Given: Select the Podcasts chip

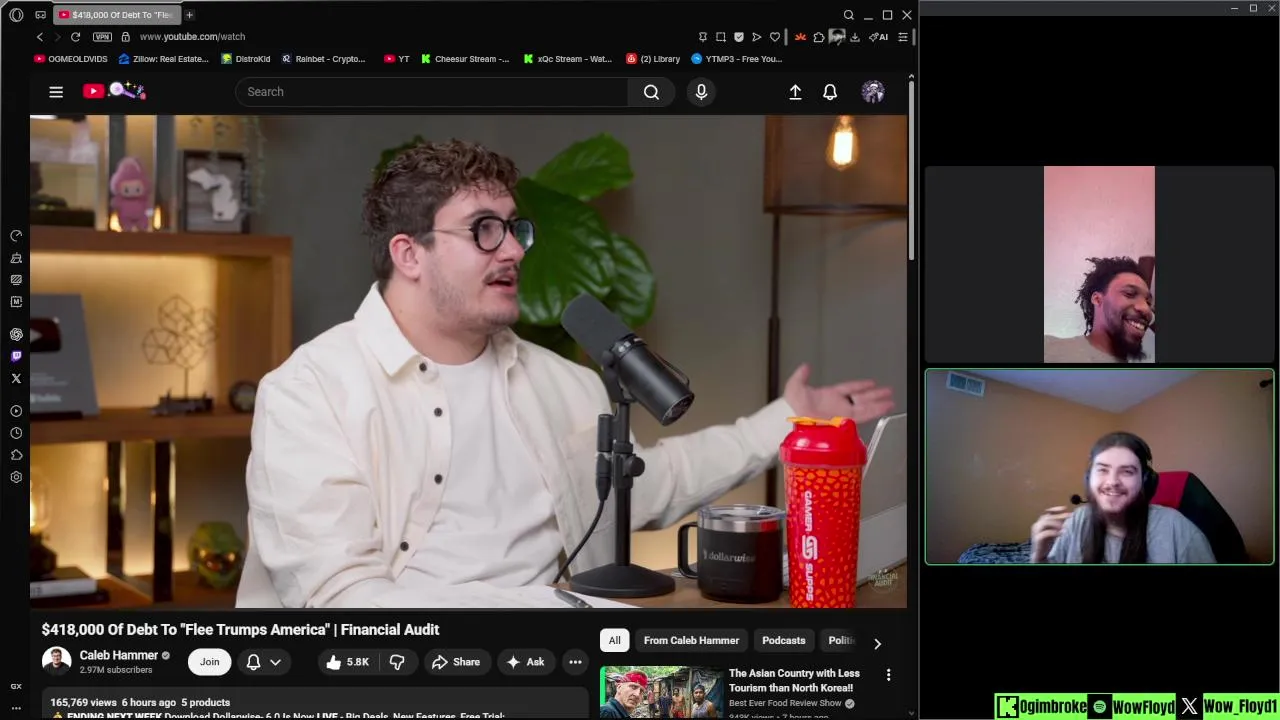Looking at the screenshot, I should [x=783, y=641].
